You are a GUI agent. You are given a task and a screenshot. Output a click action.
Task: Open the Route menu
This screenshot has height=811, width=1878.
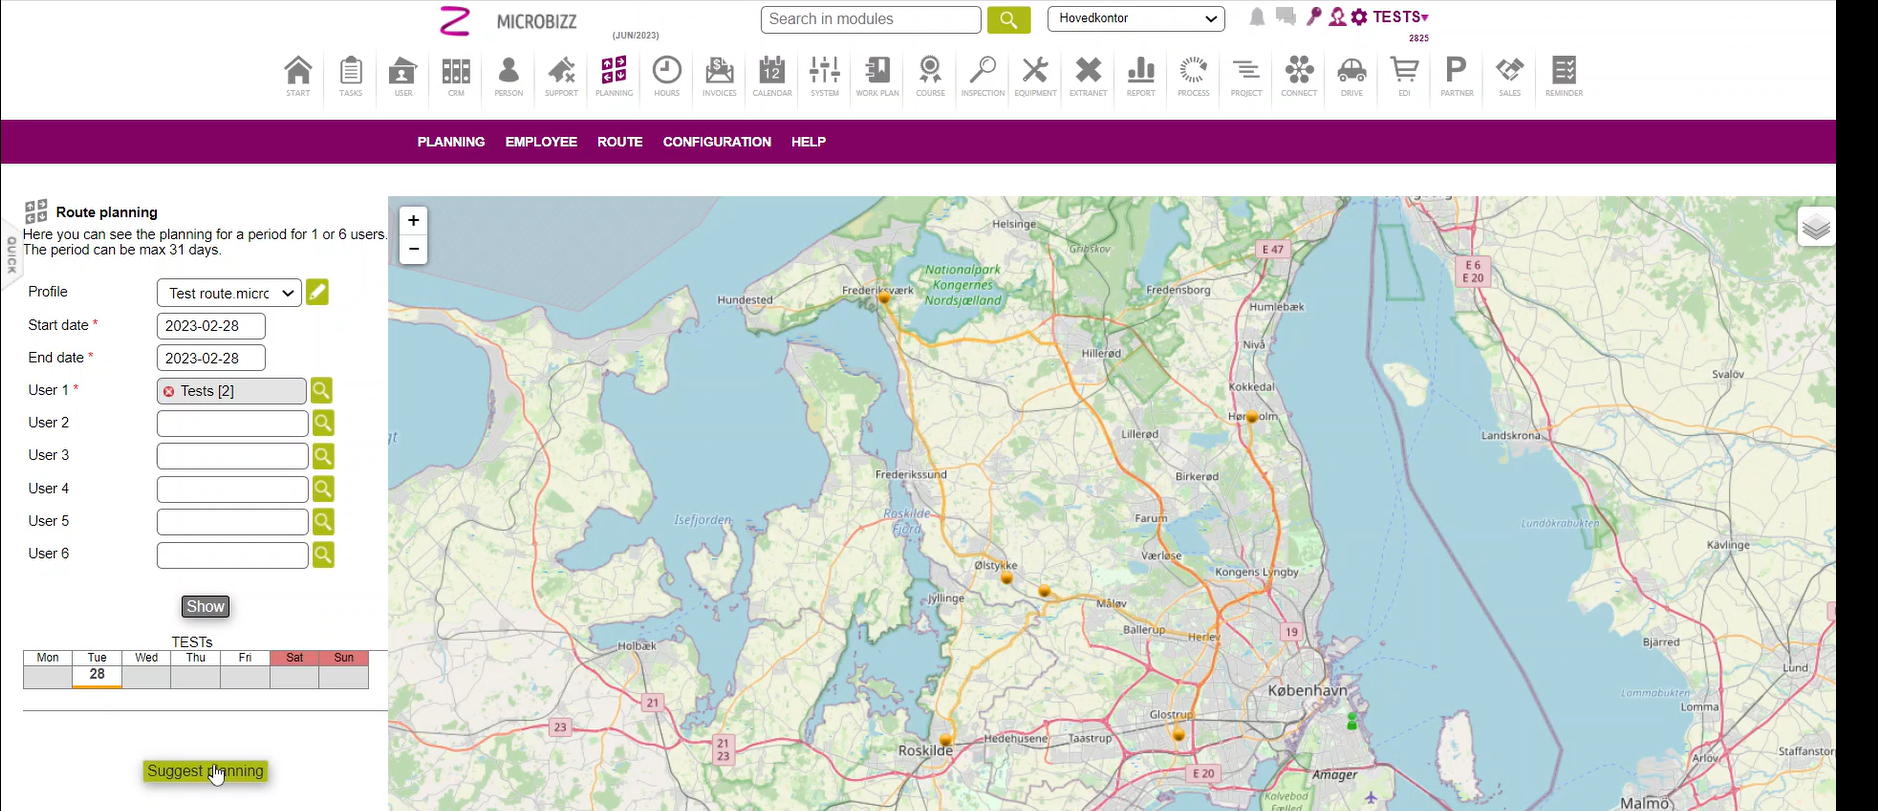pos(619,142)
